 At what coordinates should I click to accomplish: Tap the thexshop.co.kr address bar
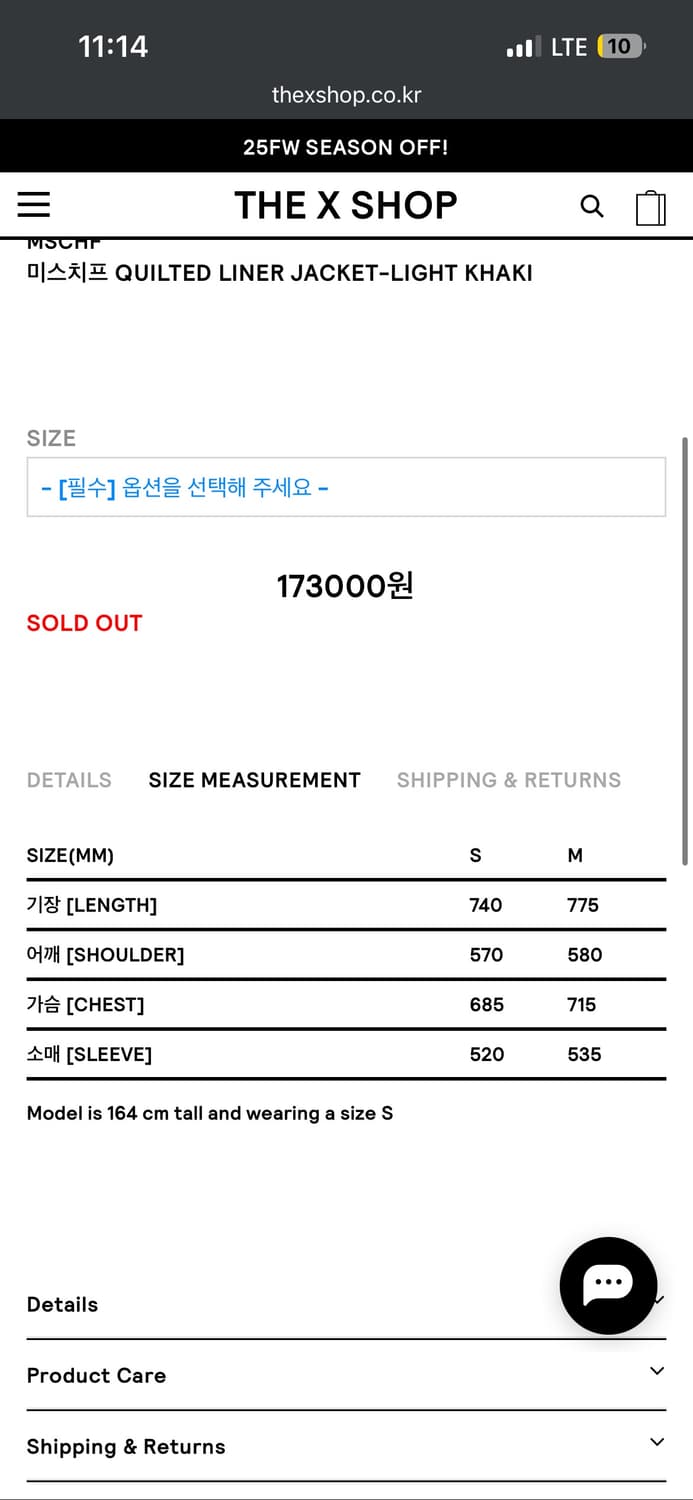coord(346,96)
